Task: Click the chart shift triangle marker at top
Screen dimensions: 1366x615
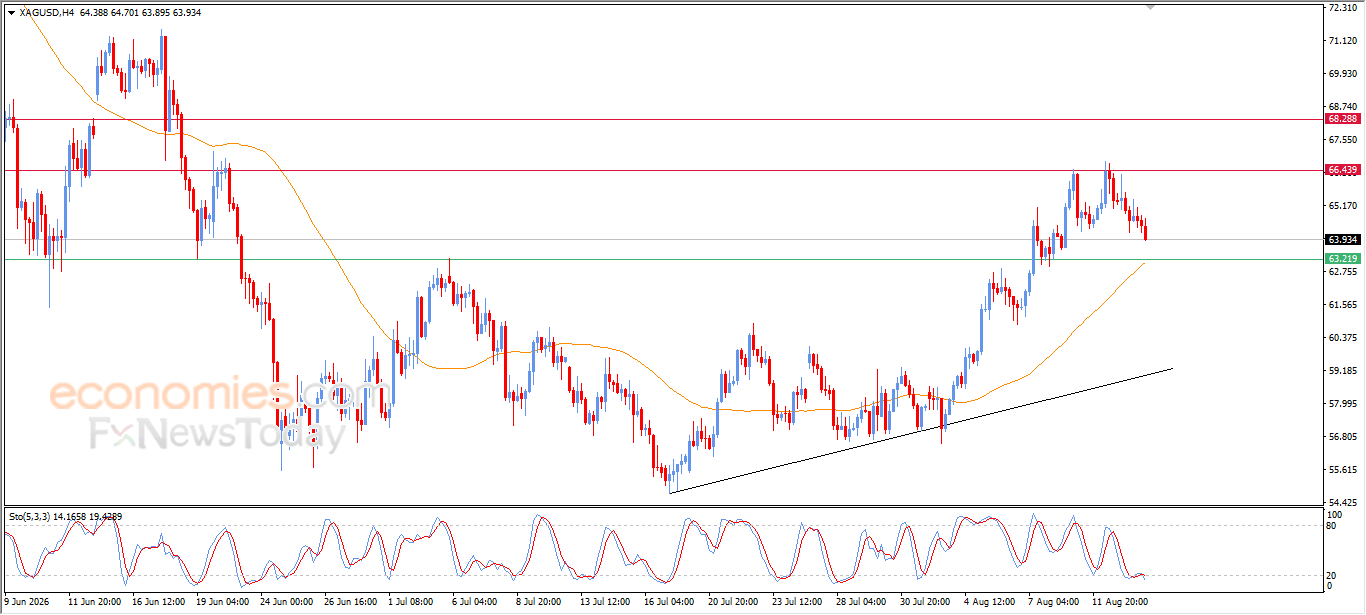Action: click(x=1150, y=7)
